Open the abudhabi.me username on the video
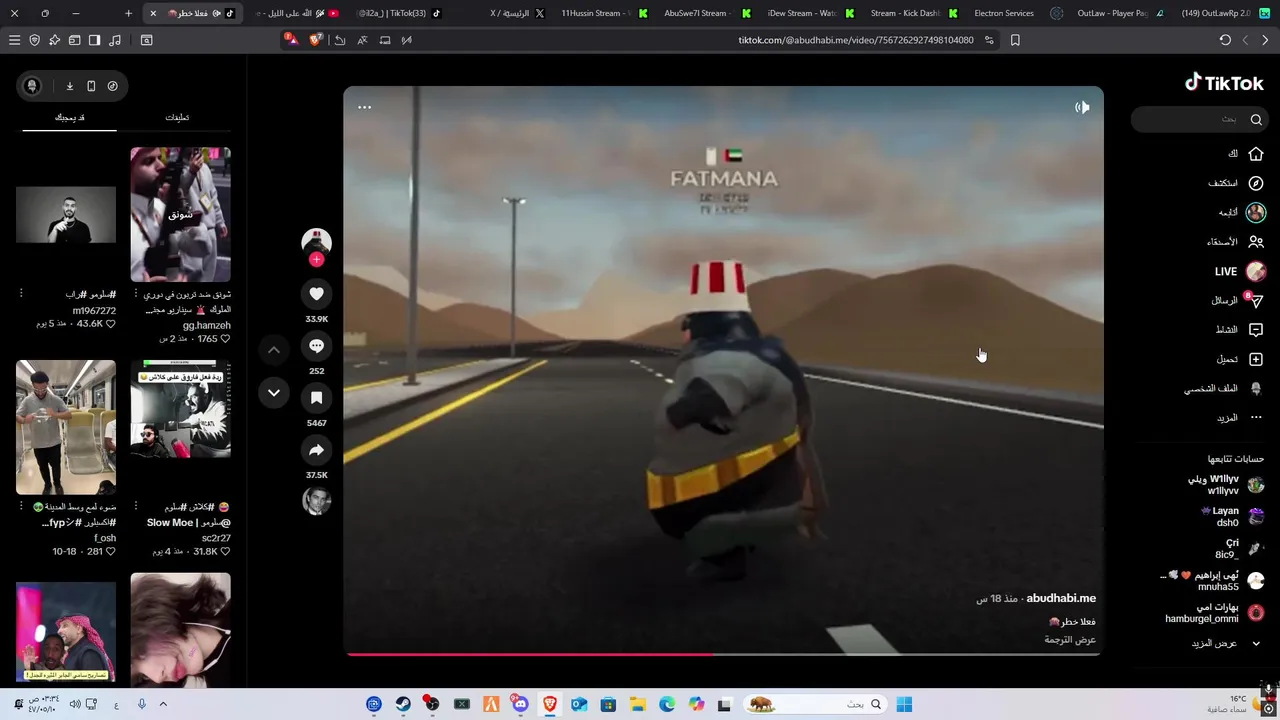Image resolution: width=1280 pixels, height=720 pixels. point(1061,598)
